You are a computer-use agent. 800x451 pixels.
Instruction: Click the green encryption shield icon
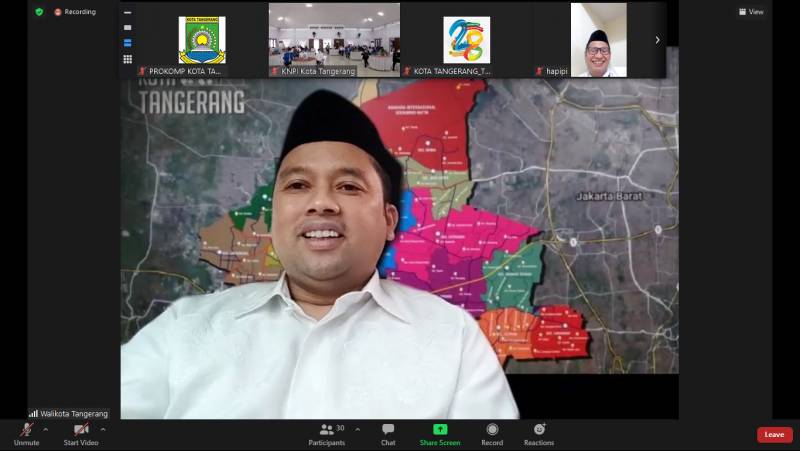39,12
